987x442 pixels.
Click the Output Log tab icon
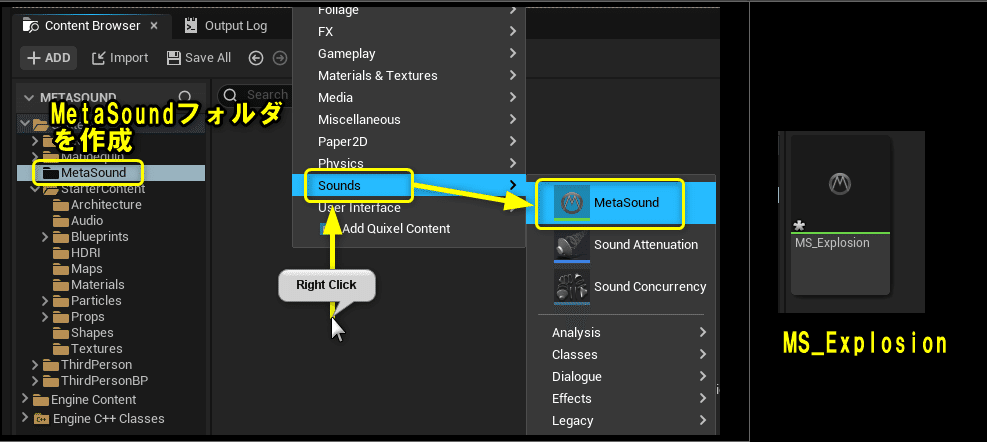pyautogui.click(x=191, y=26)
